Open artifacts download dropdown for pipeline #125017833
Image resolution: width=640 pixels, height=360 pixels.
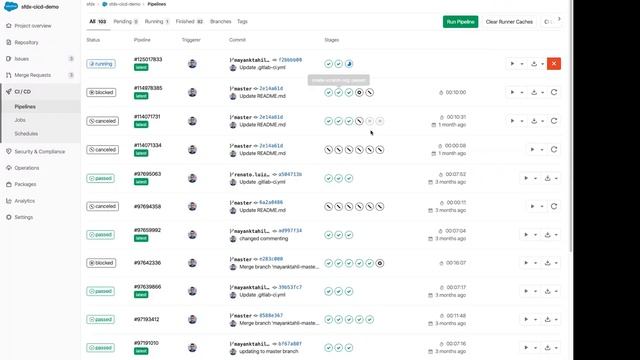point(538,64)
